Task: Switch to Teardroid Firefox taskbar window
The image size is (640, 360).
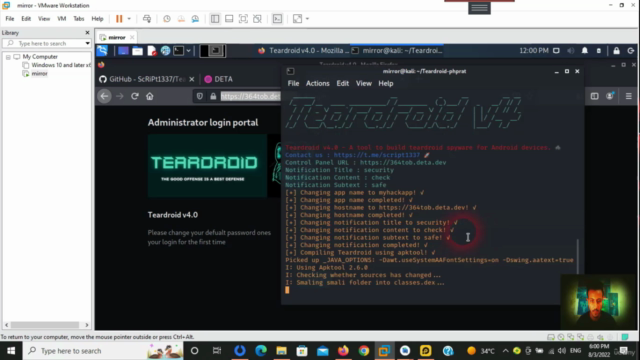Action: click(303, 51)
